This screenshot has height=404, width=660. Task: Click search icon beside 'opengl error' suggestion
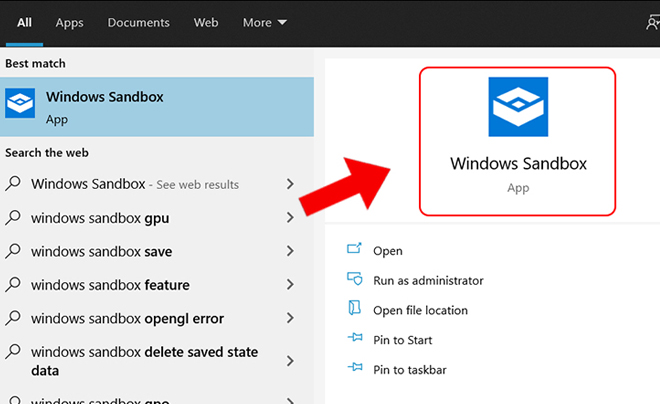13,318
